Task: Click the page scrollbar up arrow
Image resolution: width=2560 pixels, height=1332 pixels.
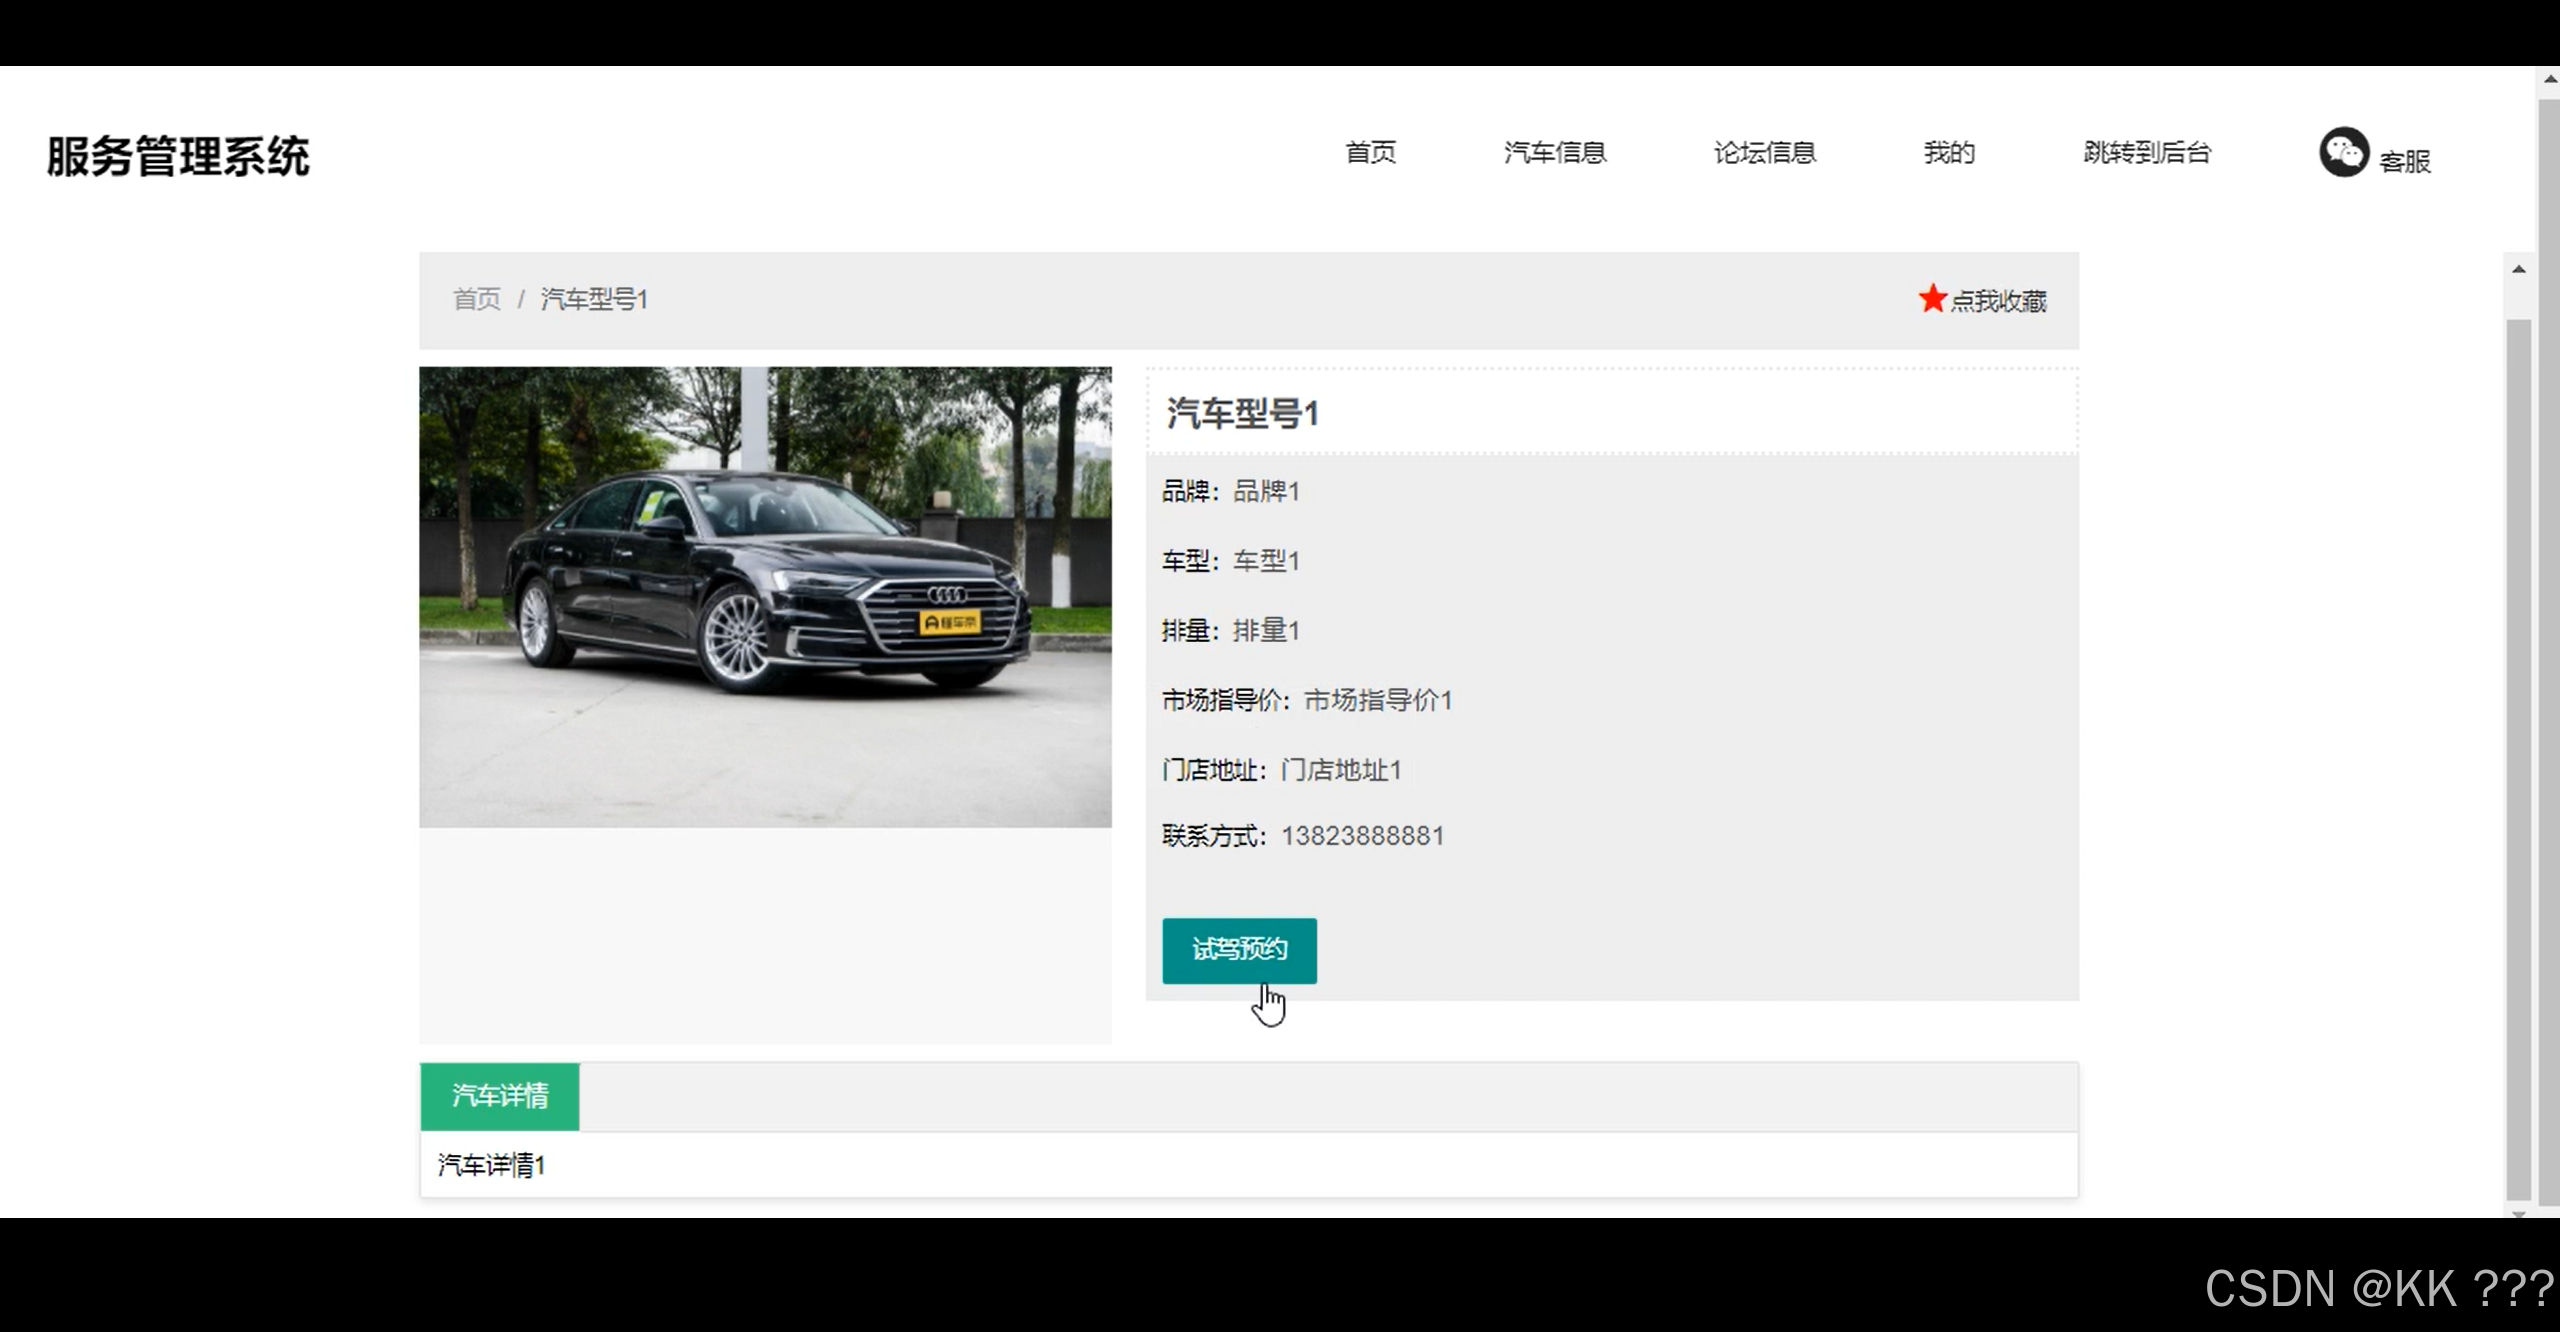Action: point(2521,267)
